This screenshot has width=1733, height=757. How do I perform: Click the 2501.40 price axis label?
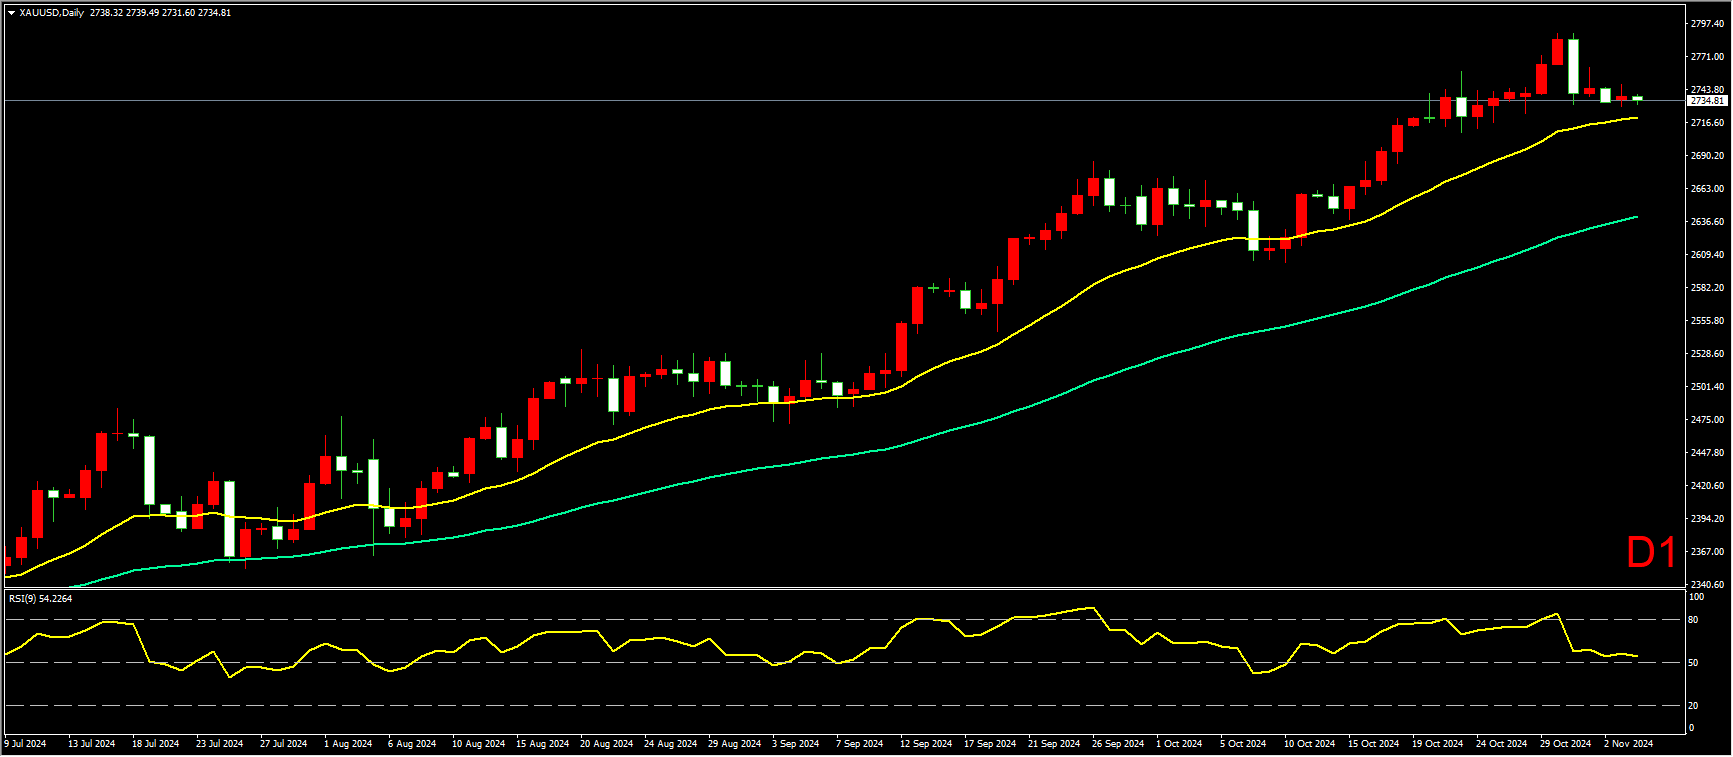pyautogui.click(x=1707, y=387)
